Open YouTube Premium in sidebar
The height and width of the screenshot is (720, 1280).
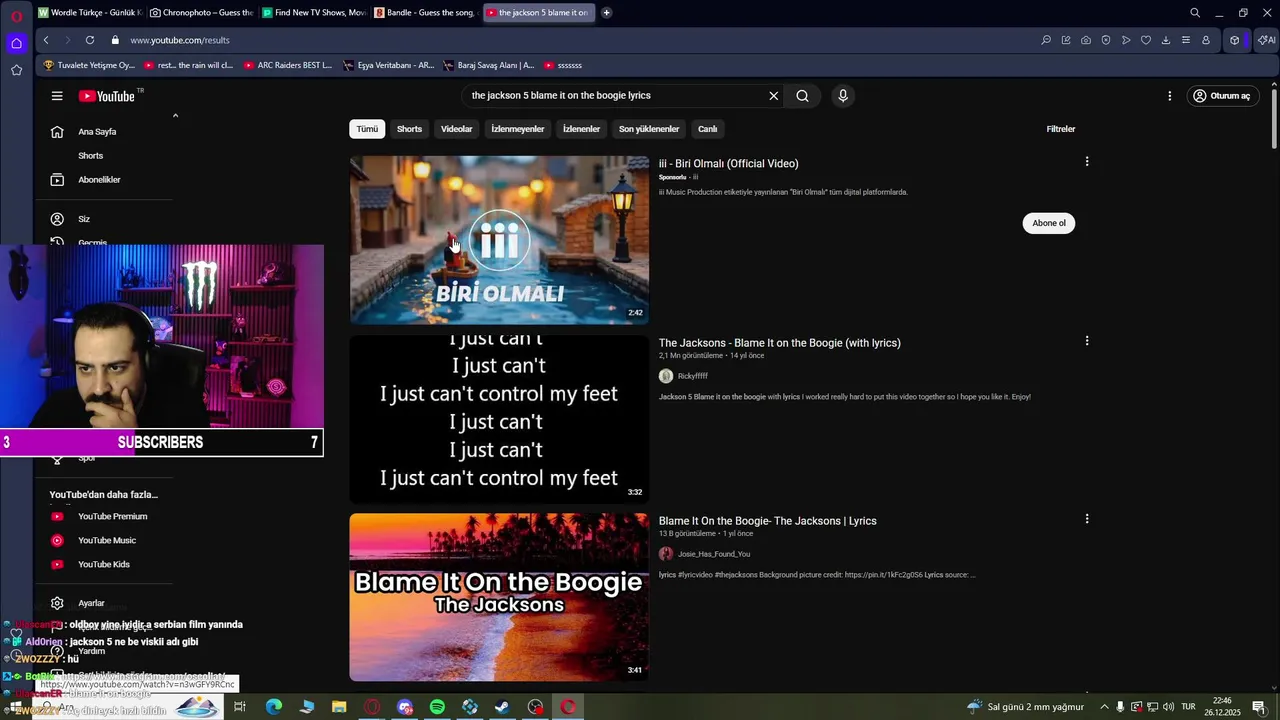(110, 516)
